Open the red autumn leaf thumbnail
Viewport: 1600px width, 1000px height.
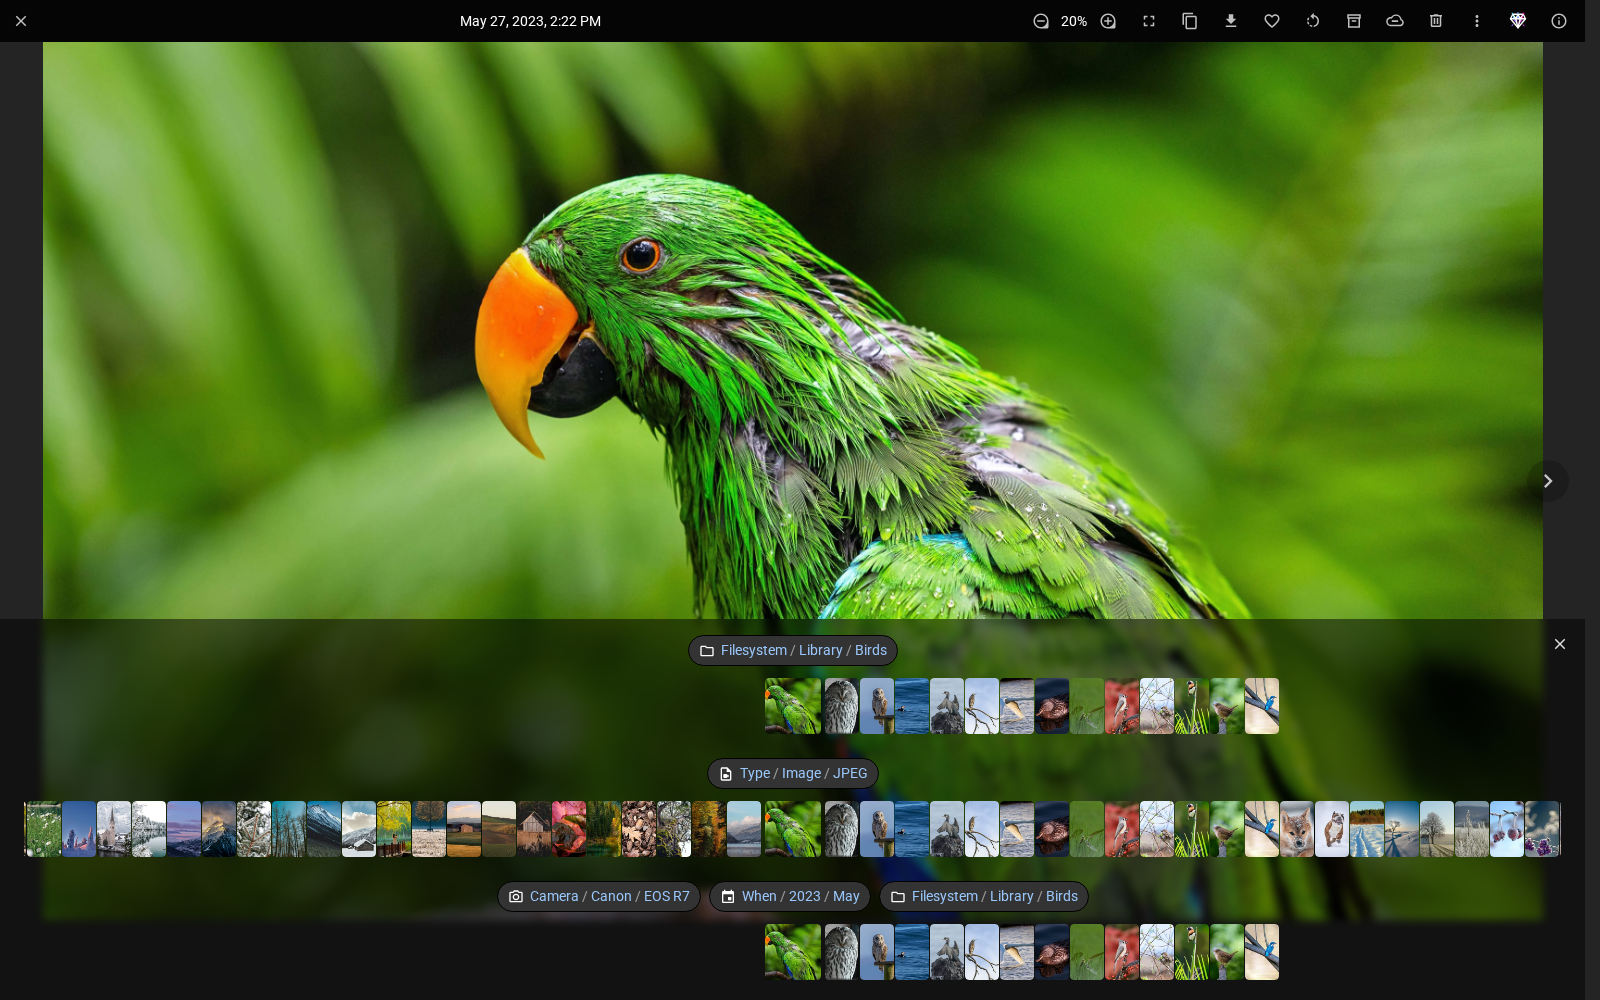(x=569, y=829)
